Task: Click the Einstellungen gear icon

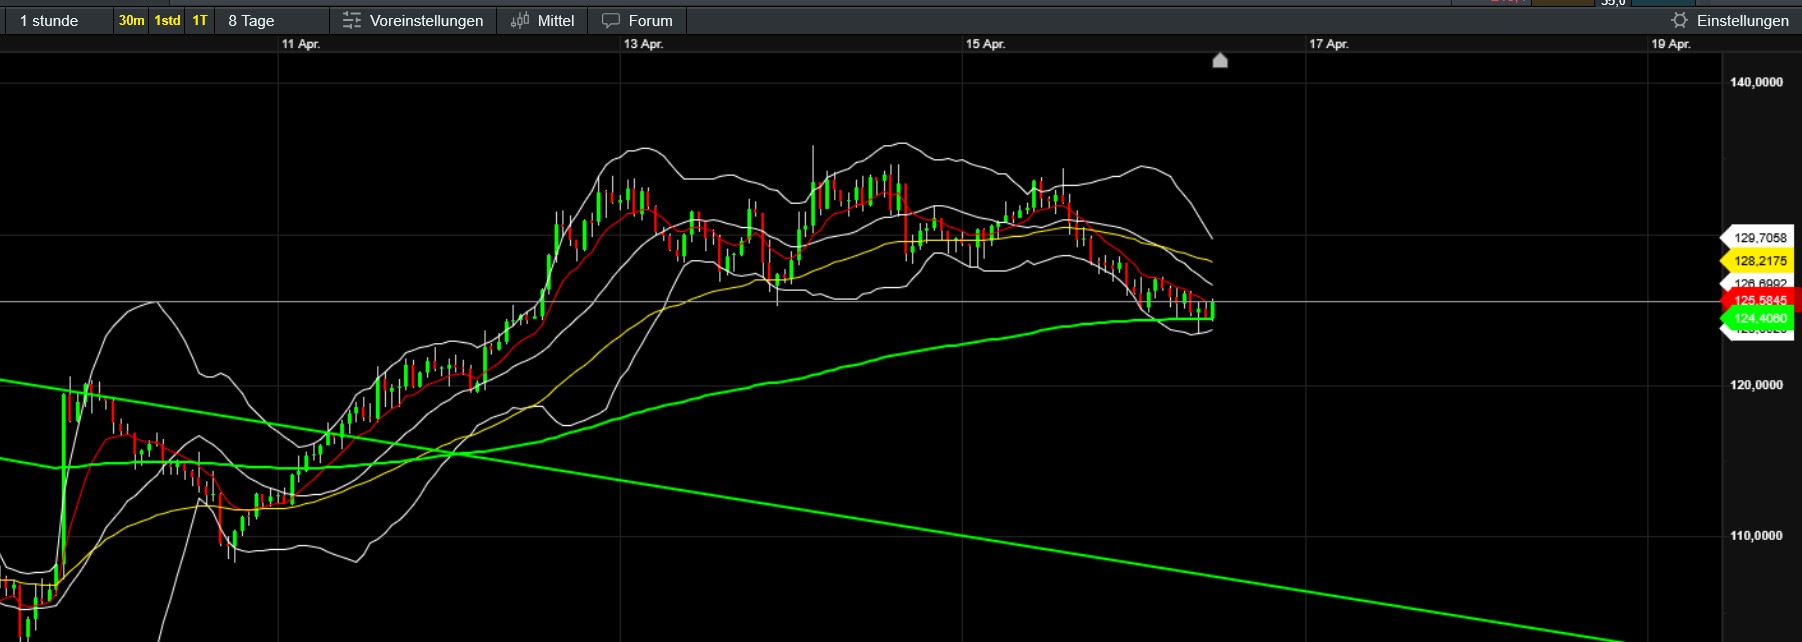Action: [1679, 20]
